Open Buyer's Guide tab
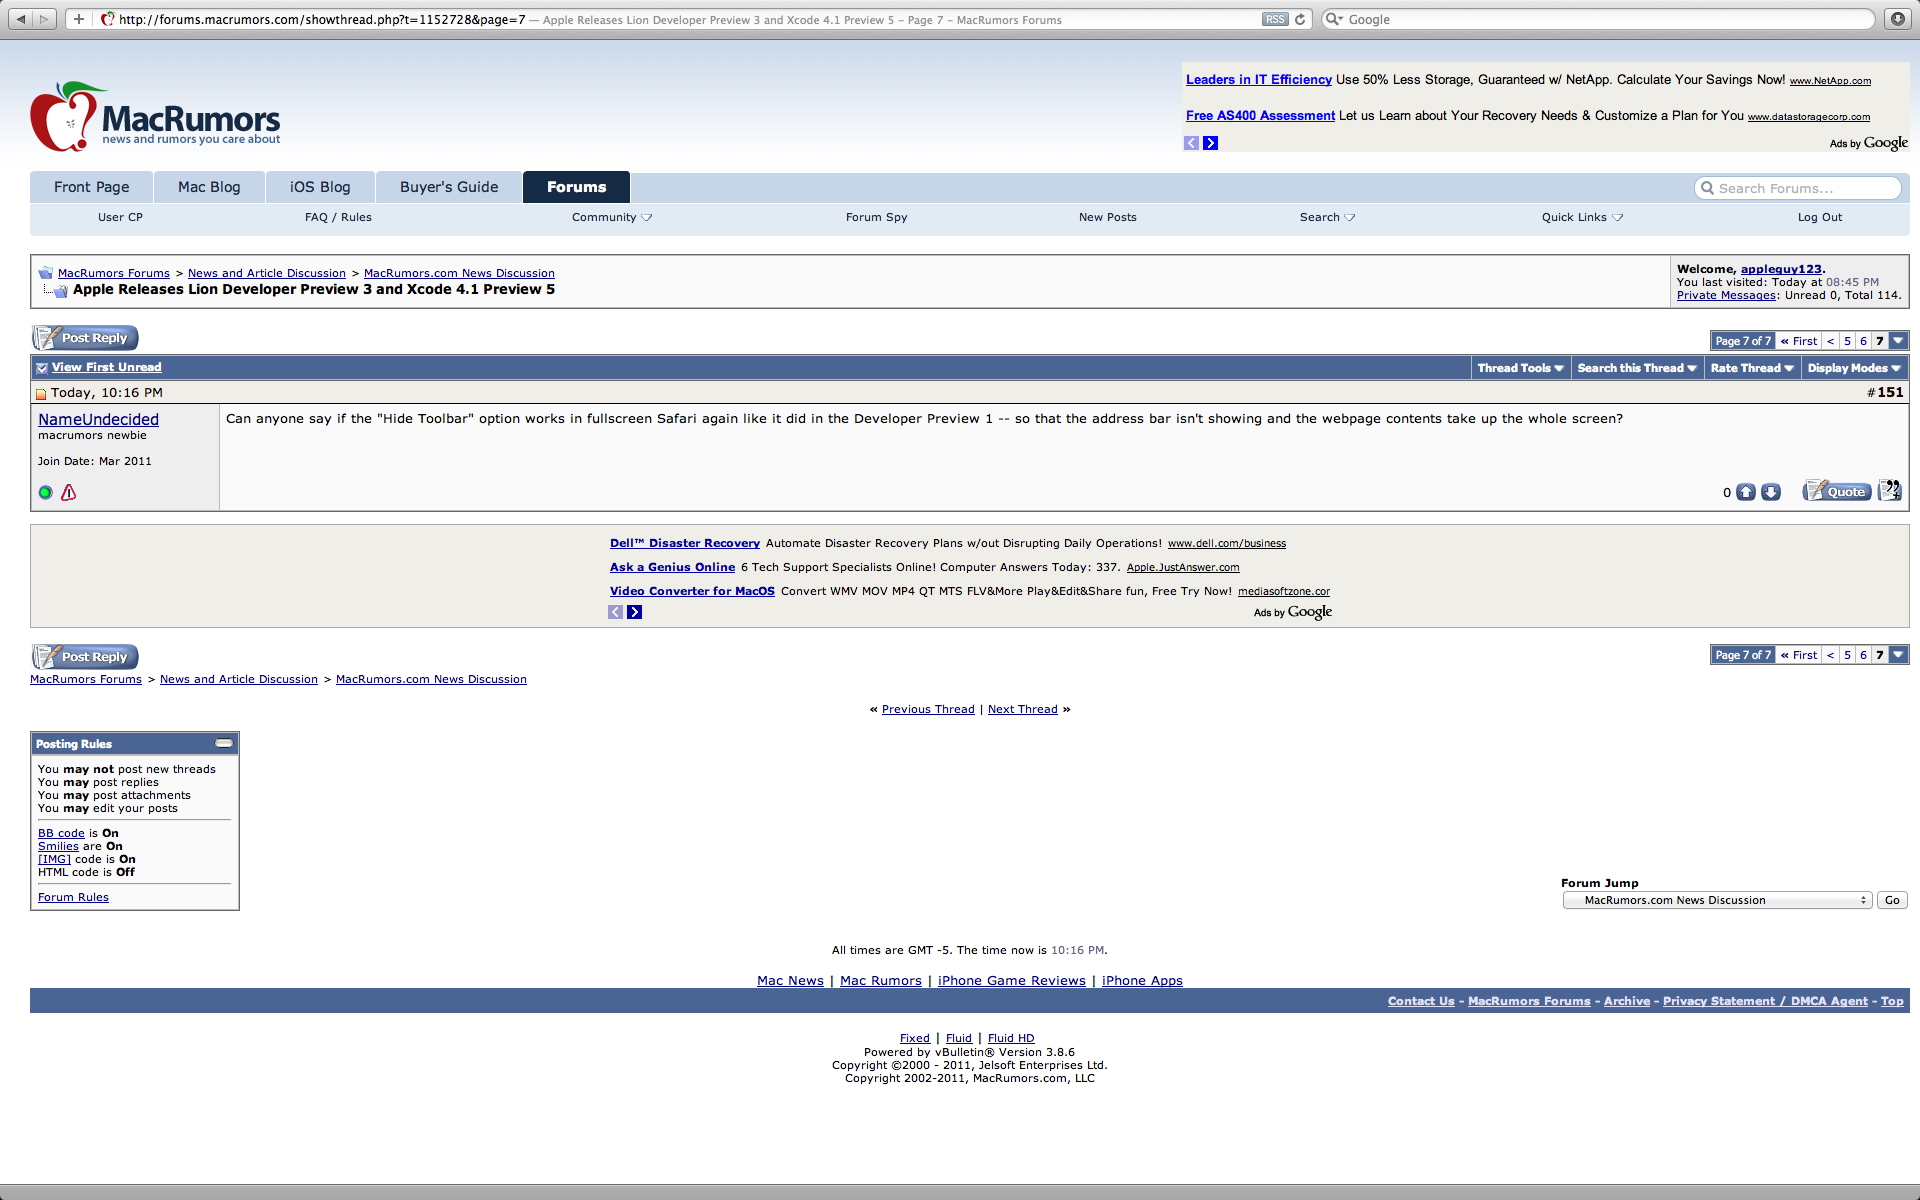Viewport: 1920px width, 1200px height. [449, 187]
